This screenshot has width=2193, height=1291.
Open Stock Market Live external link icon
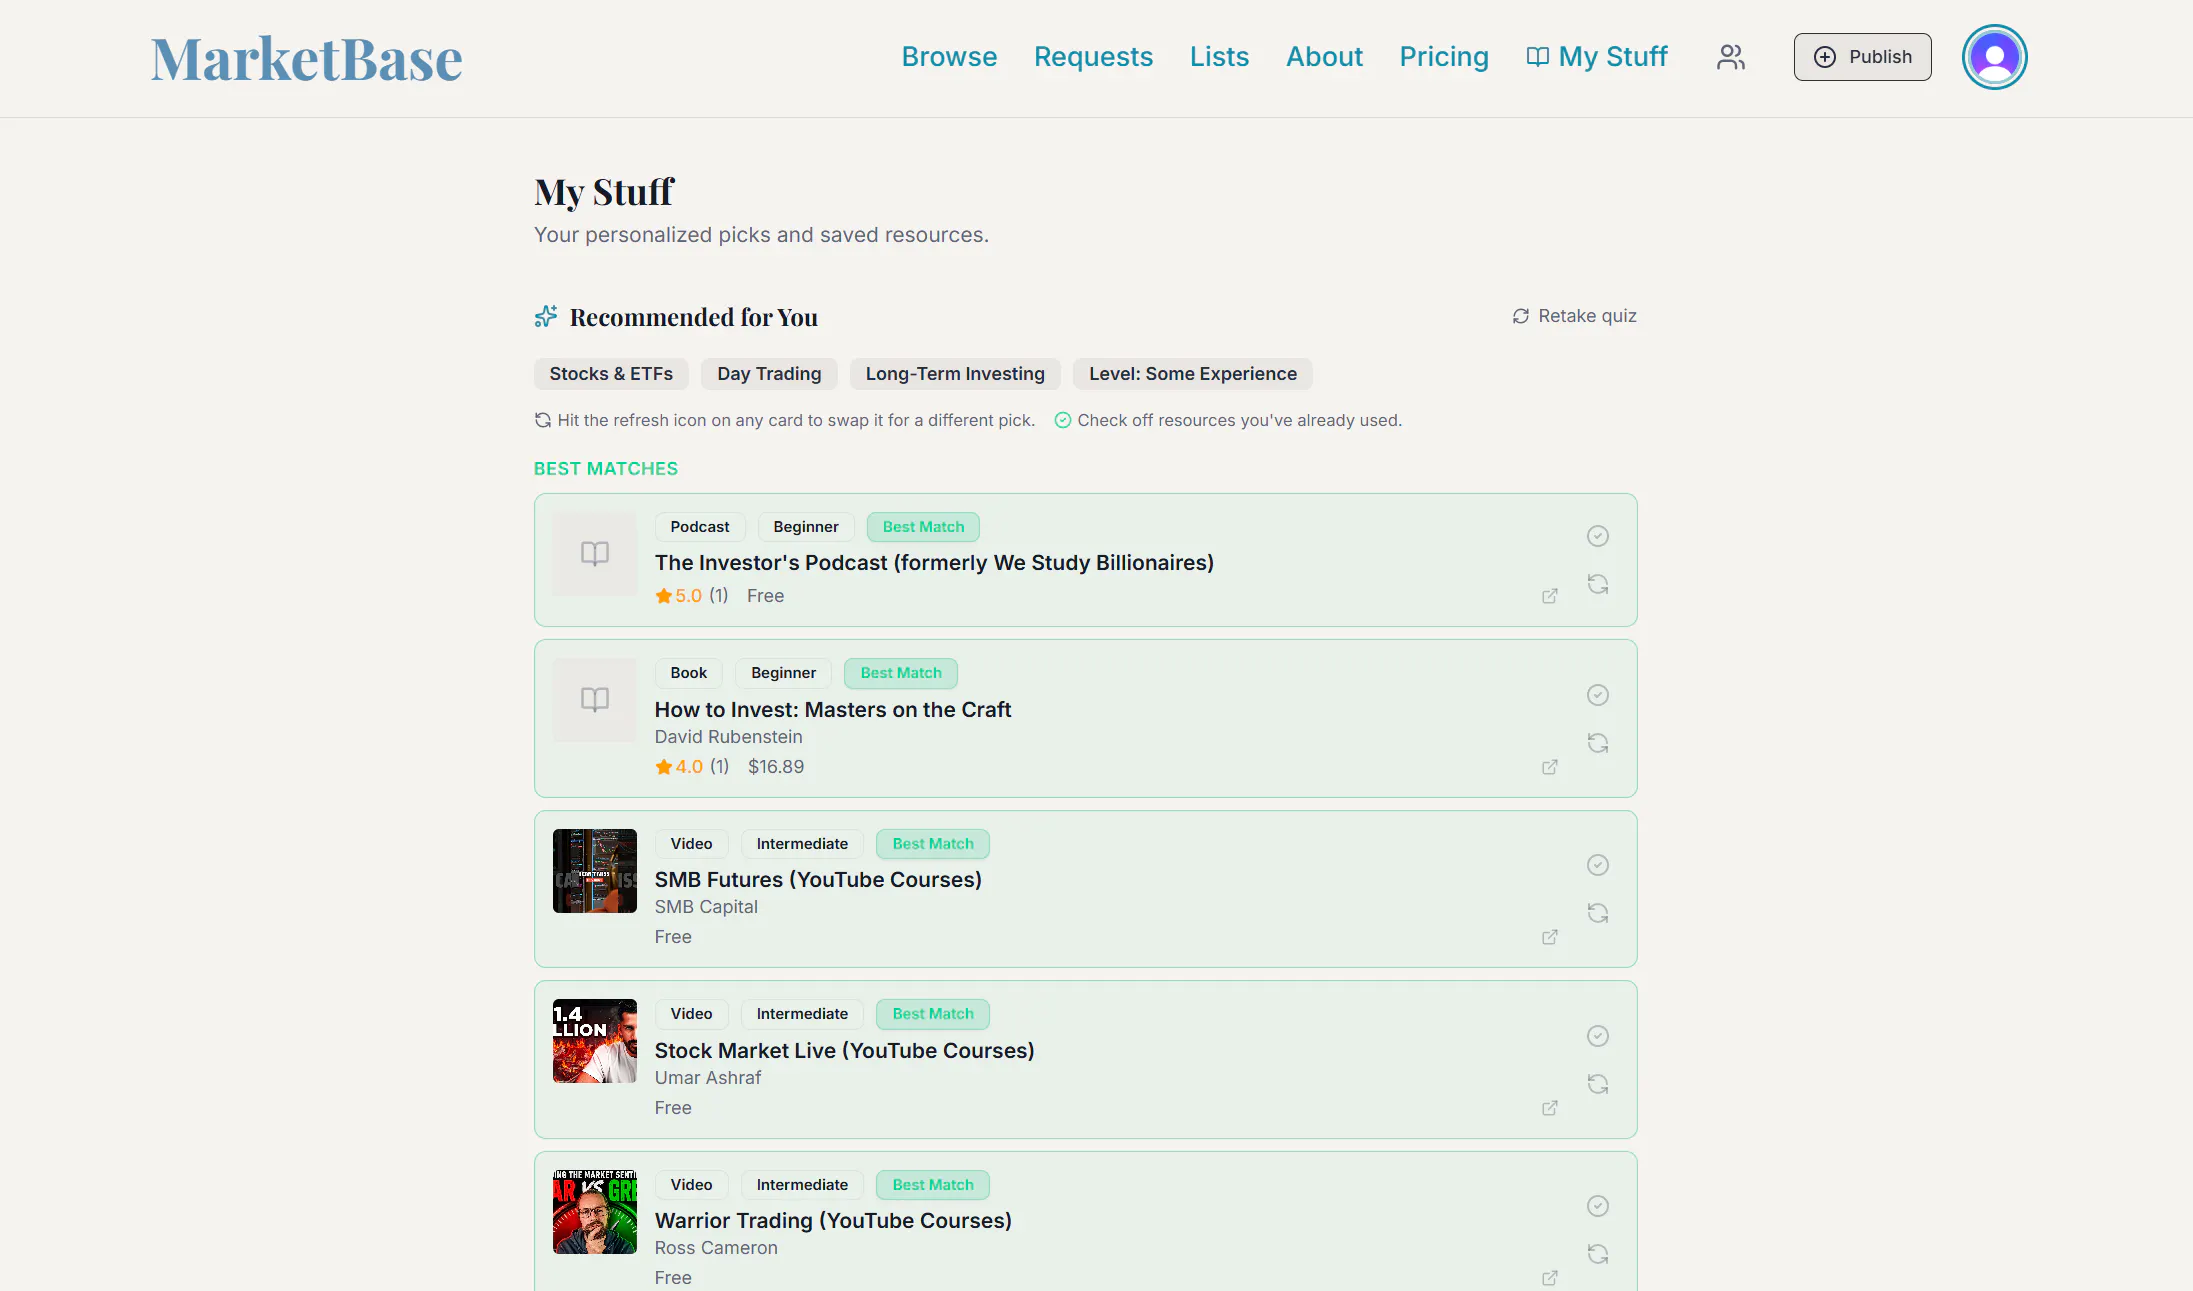[1550, 1108]
